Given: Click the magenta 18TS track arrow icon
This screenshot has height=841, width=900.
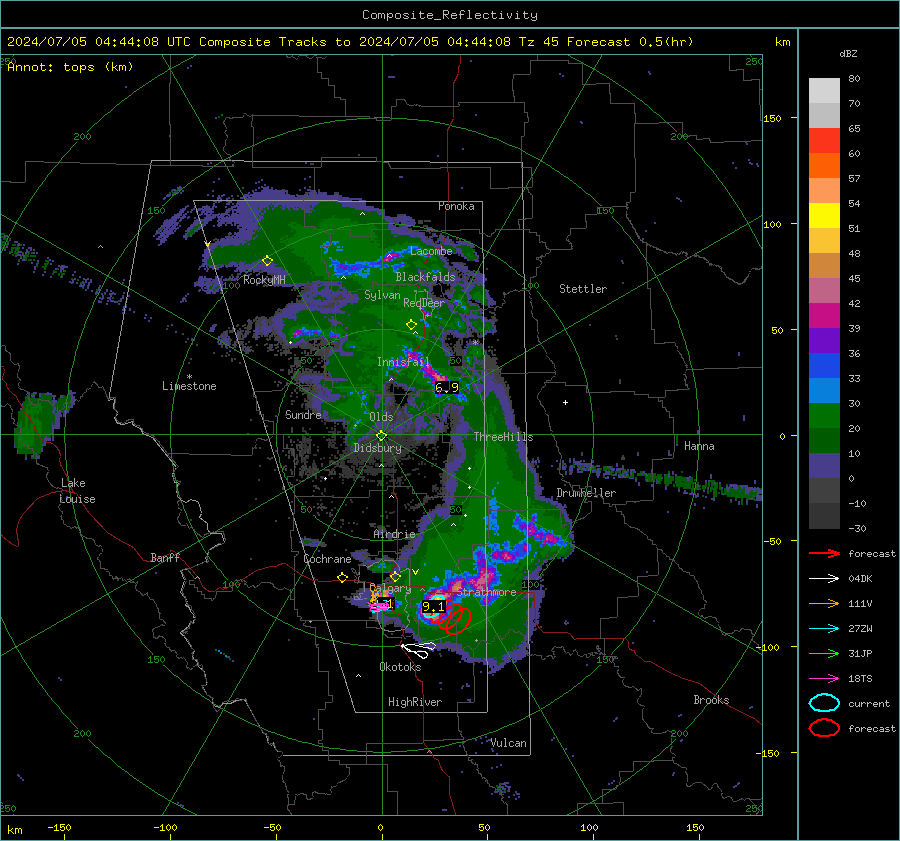Looking at the screenshot, I should 824,679.
